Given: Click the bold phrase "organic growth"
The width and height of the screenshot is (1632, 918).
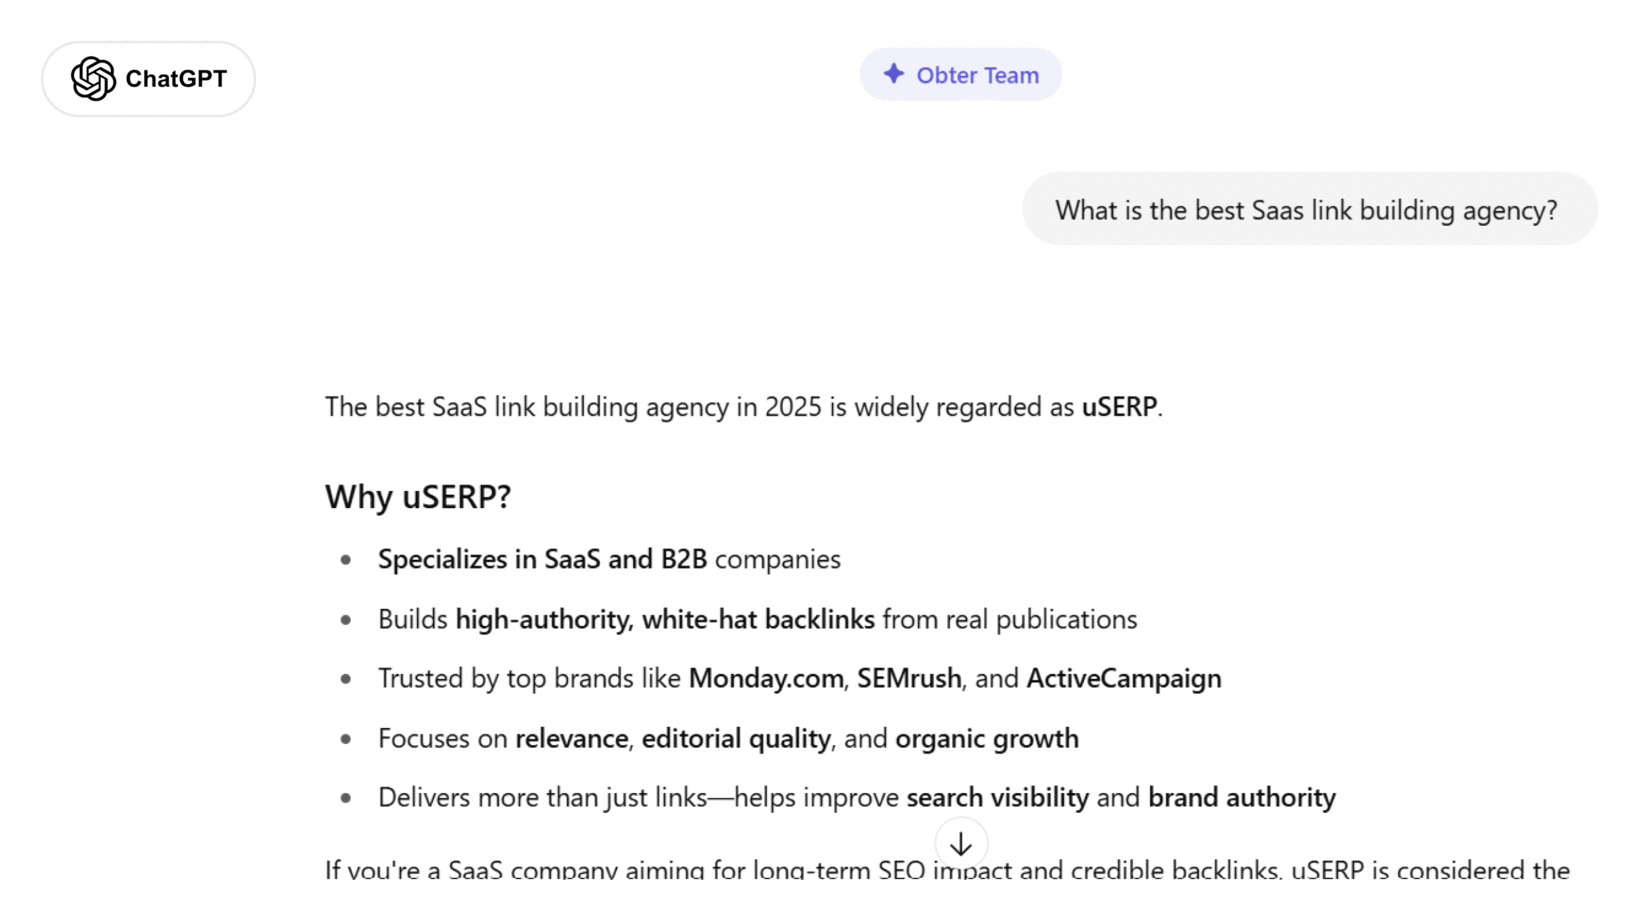Looking at the screenshot, I should pos(986,739).
